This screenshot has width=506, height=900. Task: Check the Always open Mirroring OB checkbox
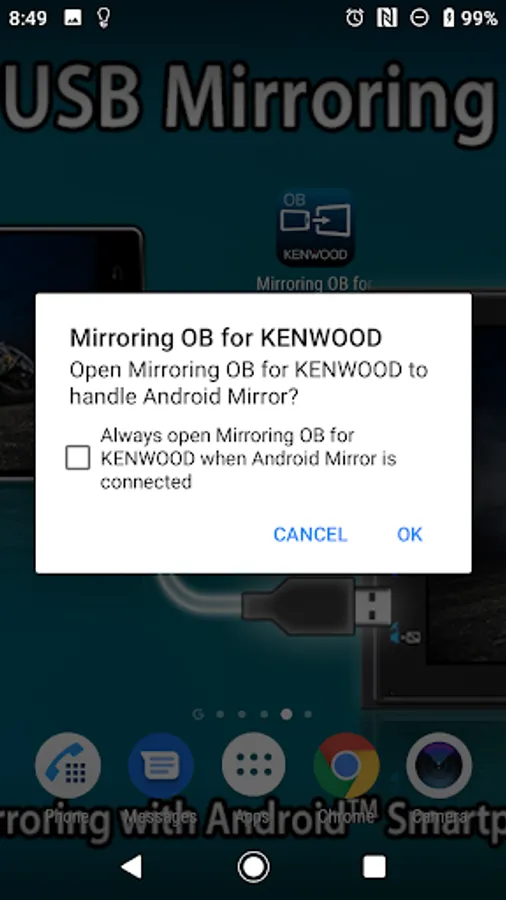tap(78, 458)
